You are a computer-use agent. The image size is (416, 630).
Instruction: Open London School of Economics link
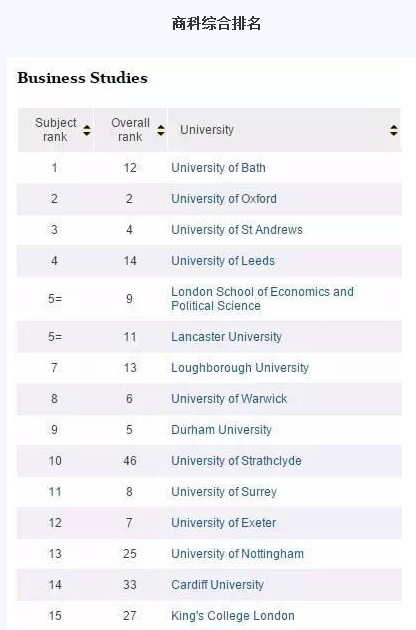[262, 299]
